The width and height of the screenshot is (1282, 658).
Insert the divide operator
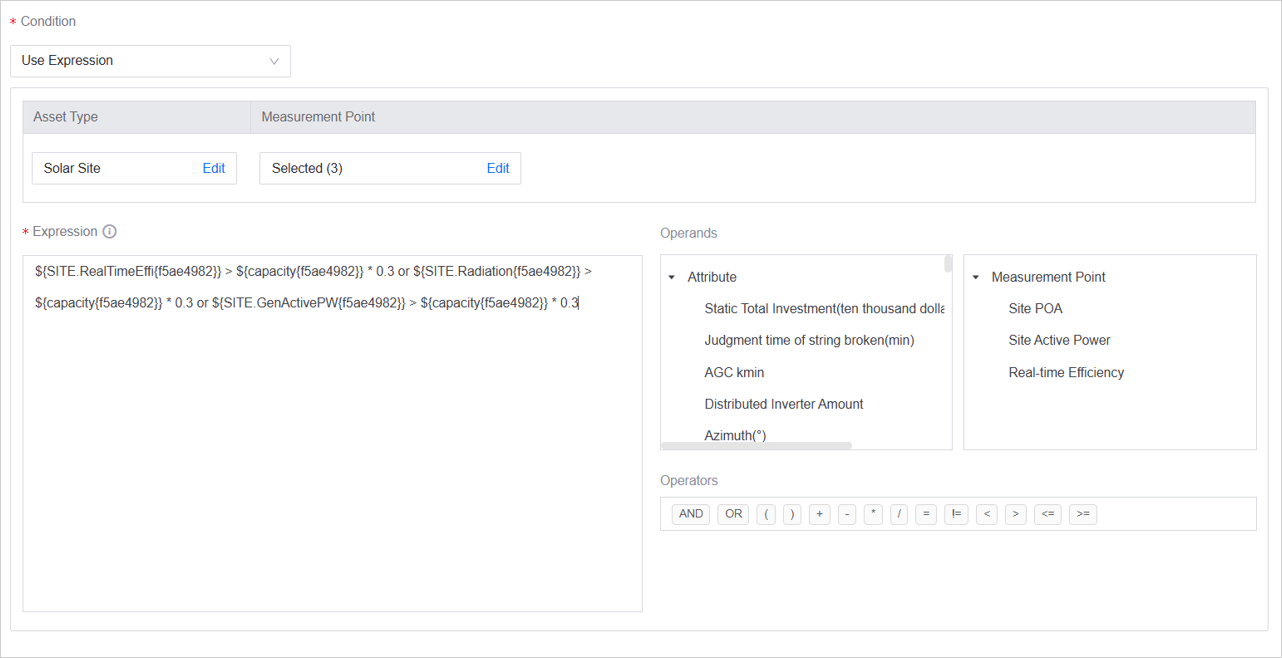pyautogui.click(x=899, y=514)
